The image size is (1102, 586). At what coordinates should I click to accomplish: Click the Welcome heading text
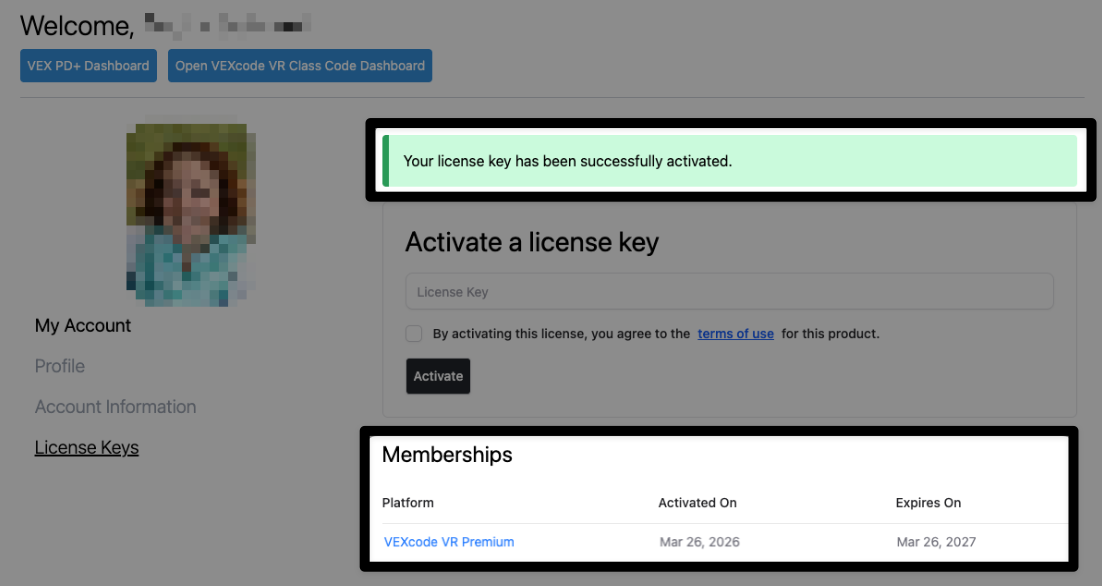(76, 25)
